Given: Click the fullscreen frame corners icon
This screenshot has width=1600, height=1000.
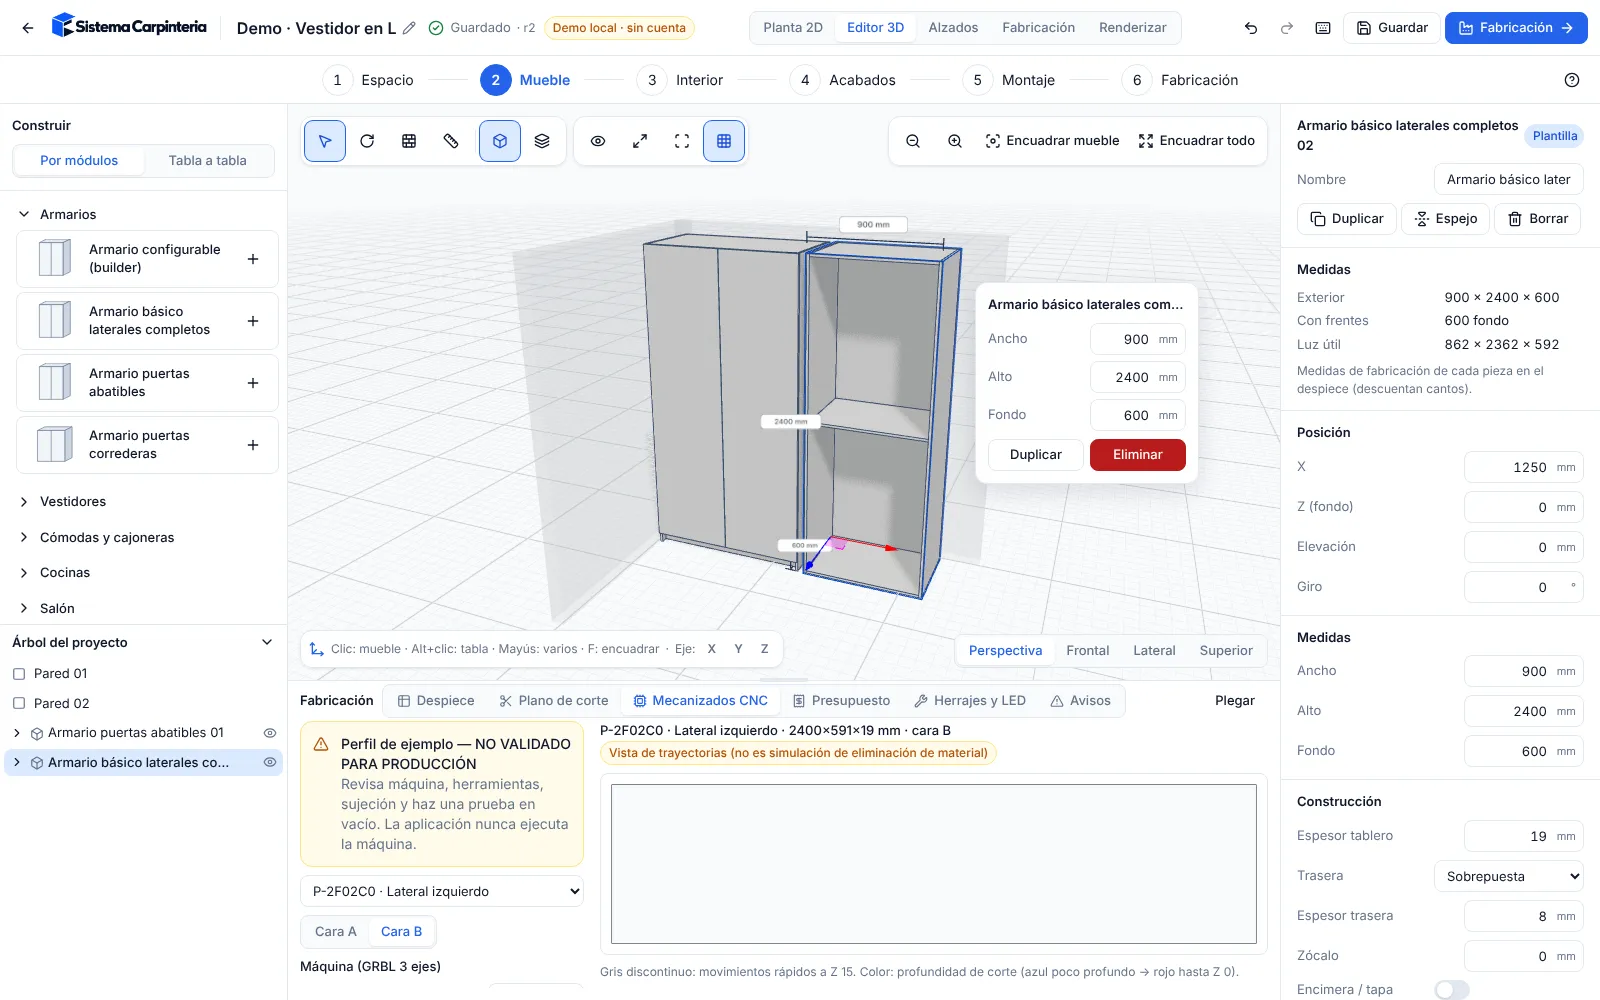Looking at the screenshot, I should click(x=682, y=141).
